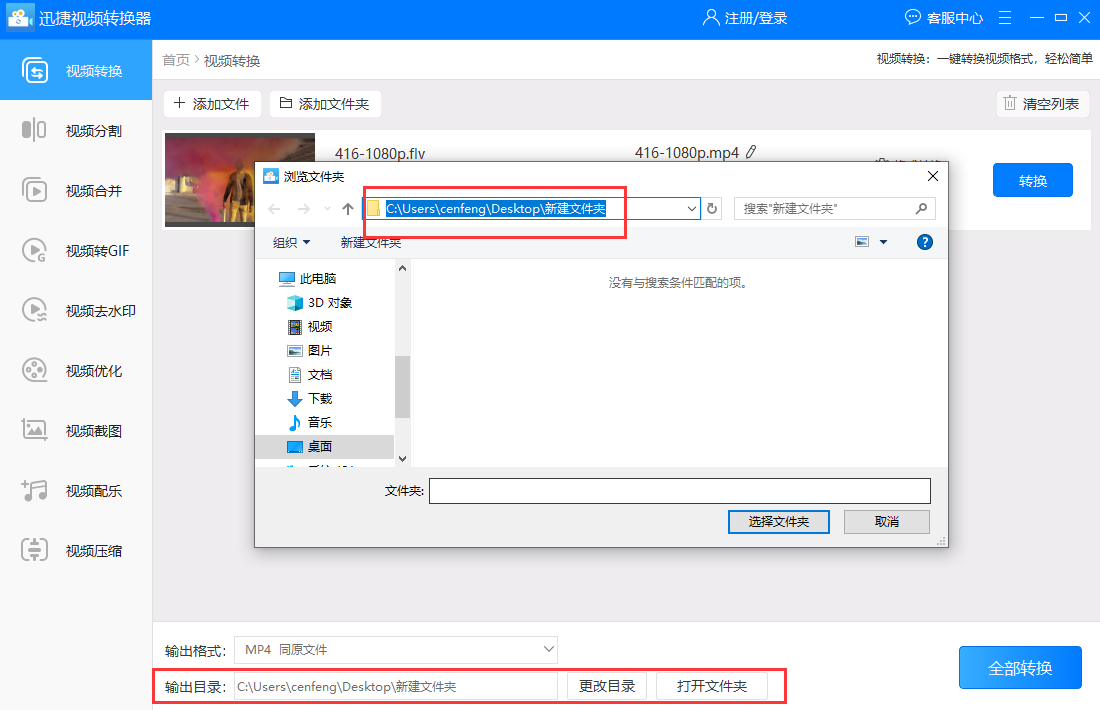Click 首页 breadcrumb link
Screen dimensions: 1100x710
tap(176, 60)
